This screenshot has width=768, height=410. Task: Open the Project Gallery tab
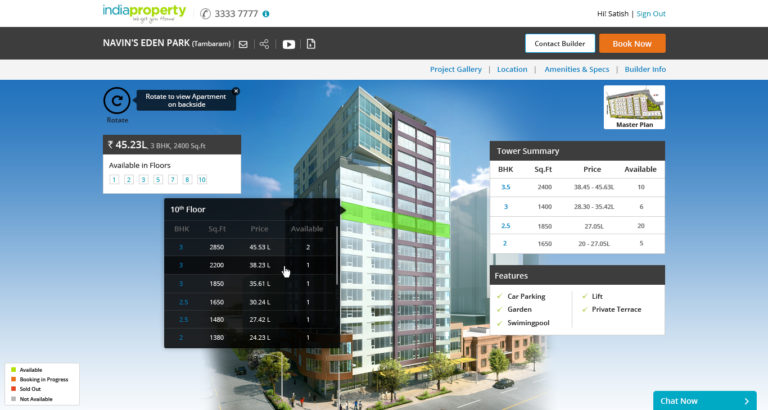(x=456, y=69)
